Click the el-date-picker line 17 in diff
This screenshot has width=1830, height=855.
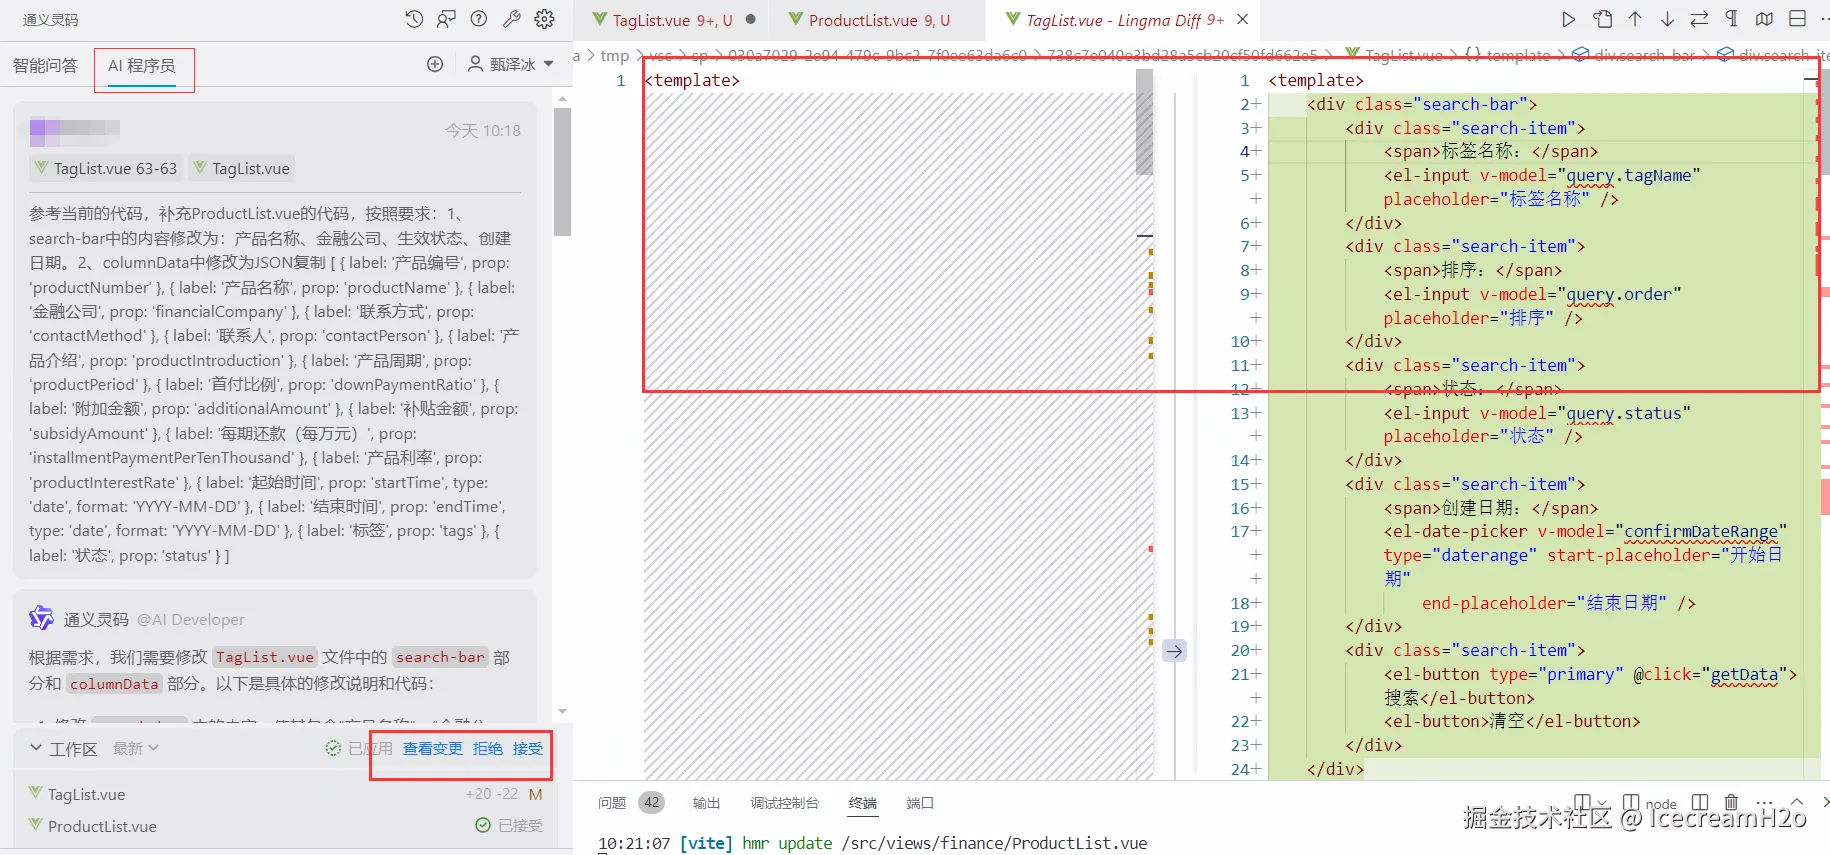(1584, 531)
